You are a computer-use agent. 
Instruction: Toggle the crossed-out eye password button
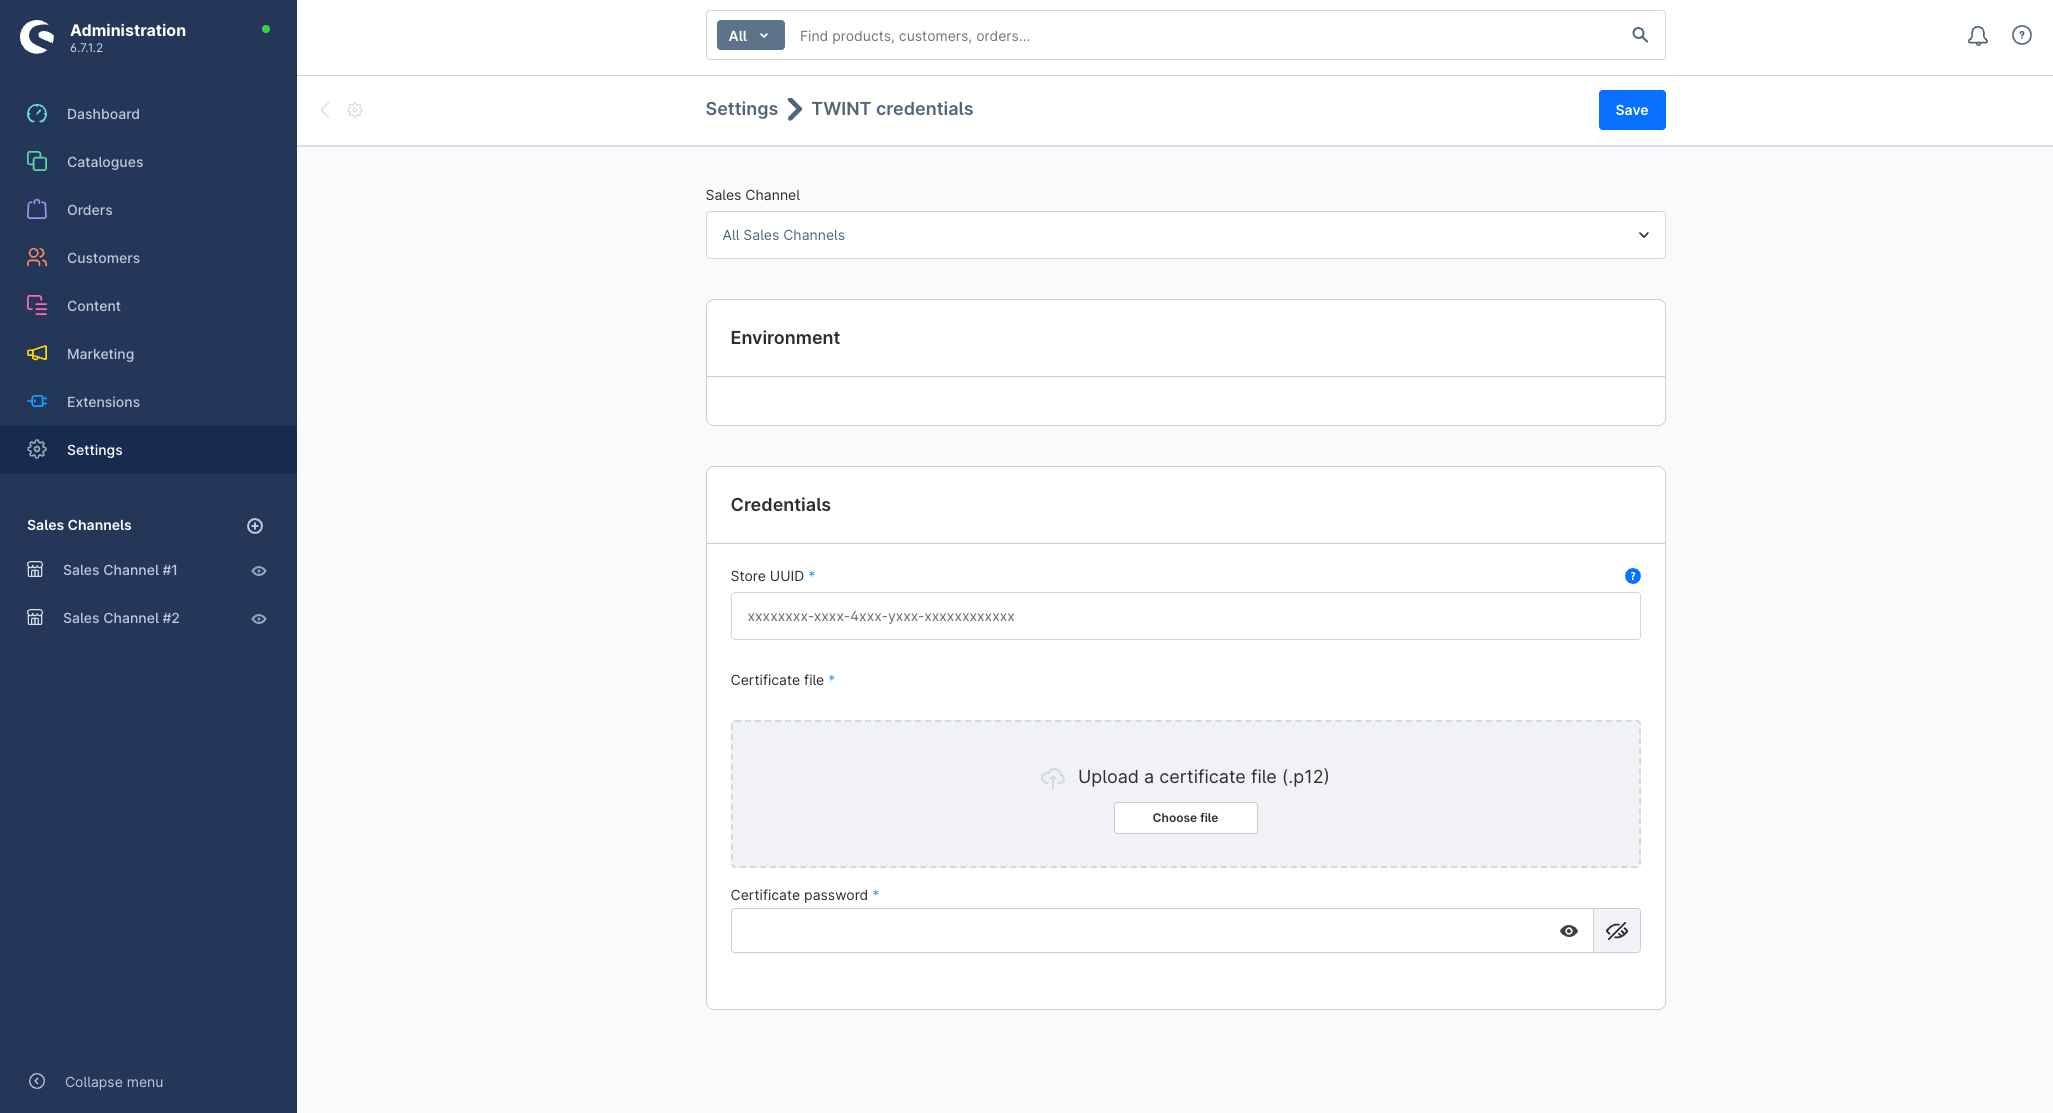pyautogui.click(x=1617, y=931)
